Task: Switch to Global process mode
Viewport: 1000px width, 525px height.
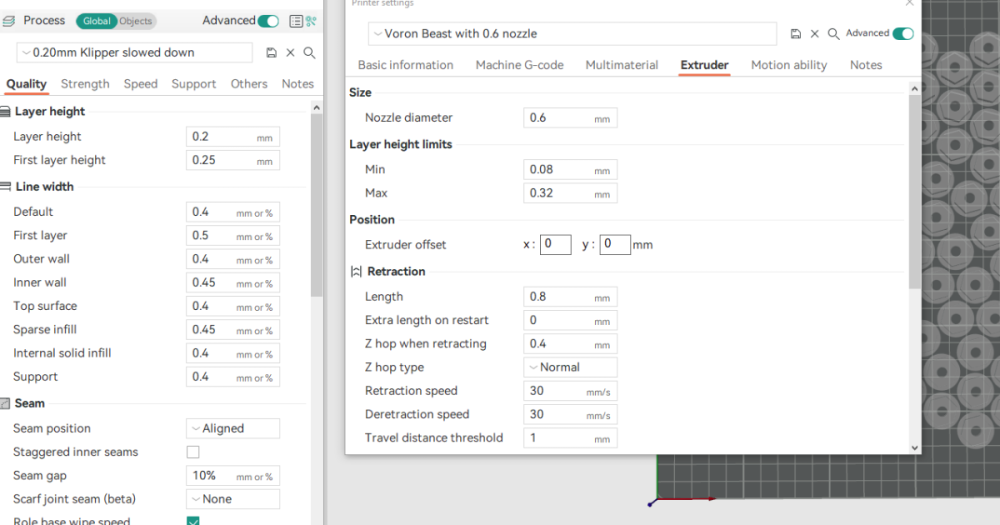Action: click(96, 21)
